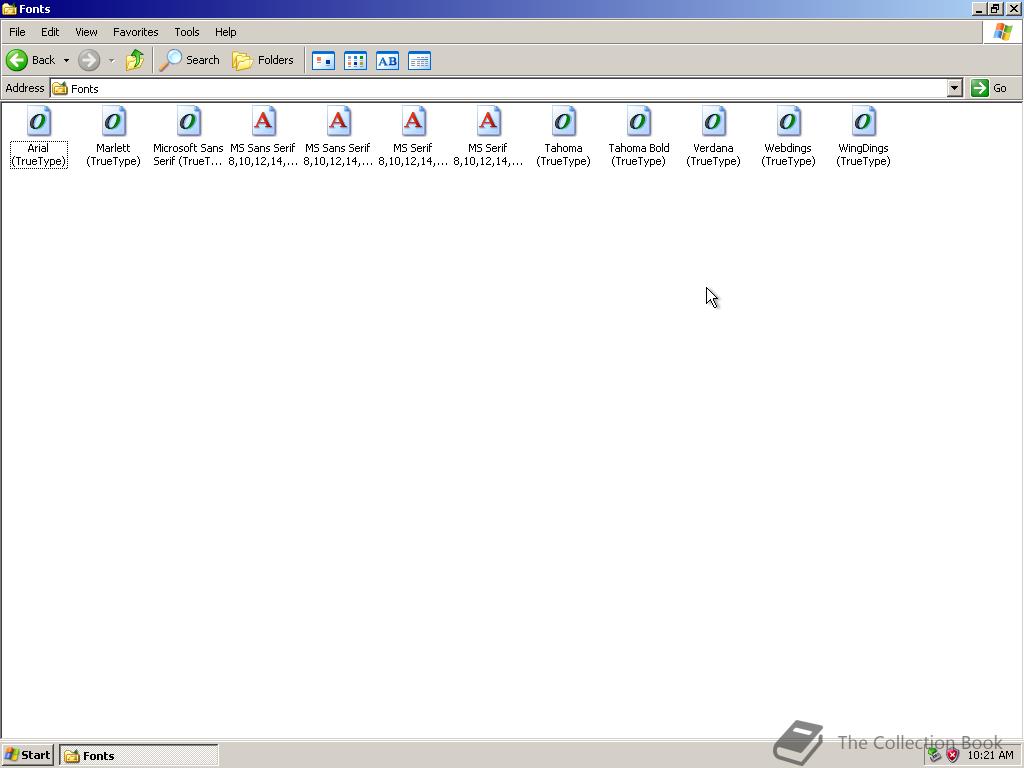Screen dimensions: 1024x768
Task: Click the greyed Forward arrow icon
Action: pos(89,60)
